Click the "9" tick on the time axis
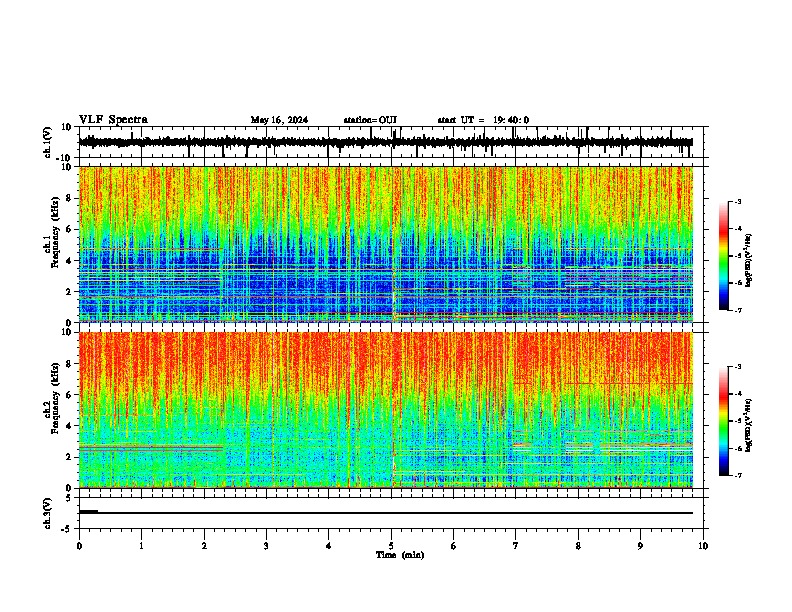This screenshot has height=612, width=792. coord(640,546)
